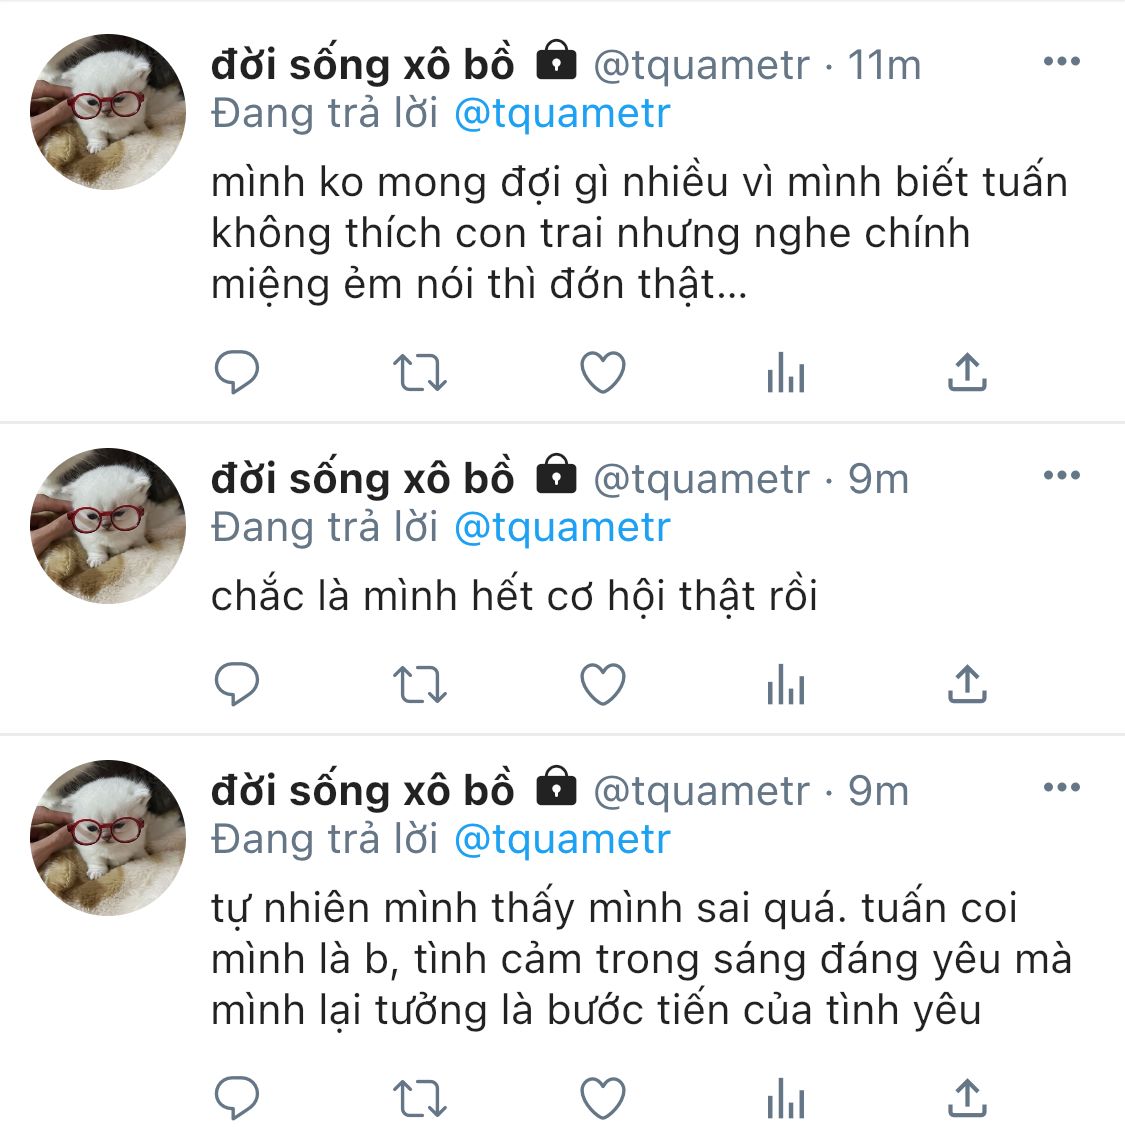Image resolution: width=1125 pixels, height=1147 pixels.
Task: Reply to the 11m tweet
Action: pyautogui.click(x=236, y=372)
